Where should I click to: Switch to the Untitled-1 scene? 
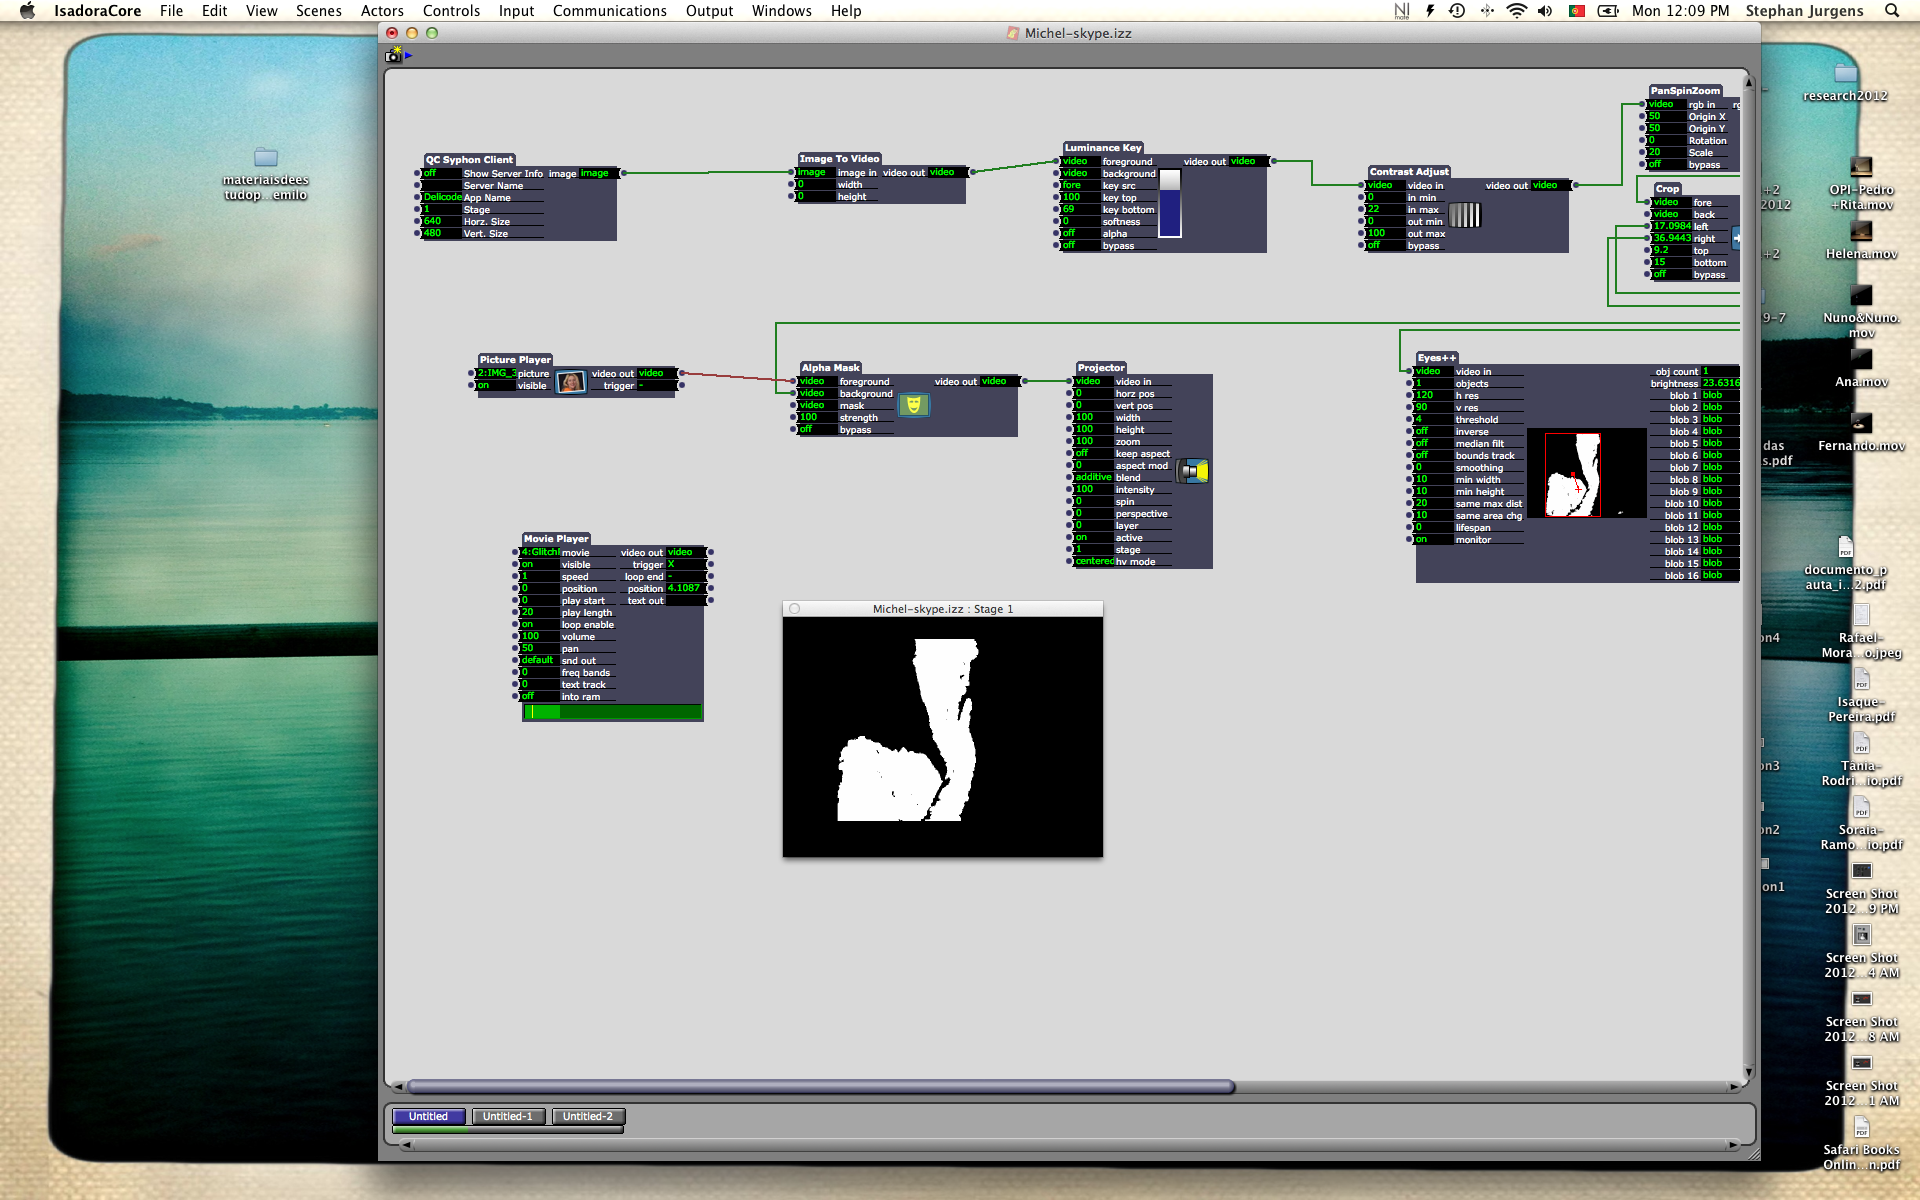[x=508, y=1116]
